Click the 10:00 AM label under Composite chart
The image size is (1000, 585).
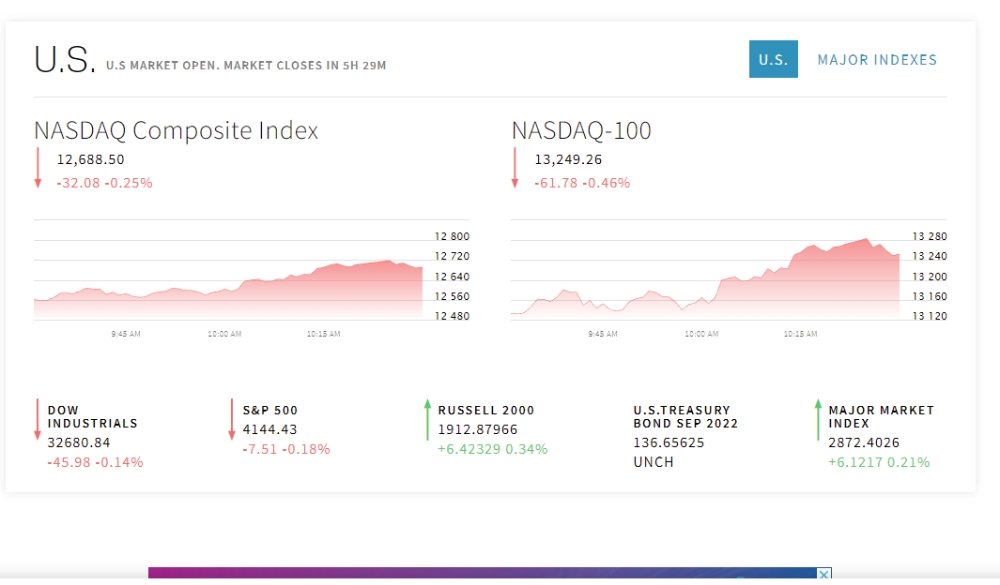[224, 334]
